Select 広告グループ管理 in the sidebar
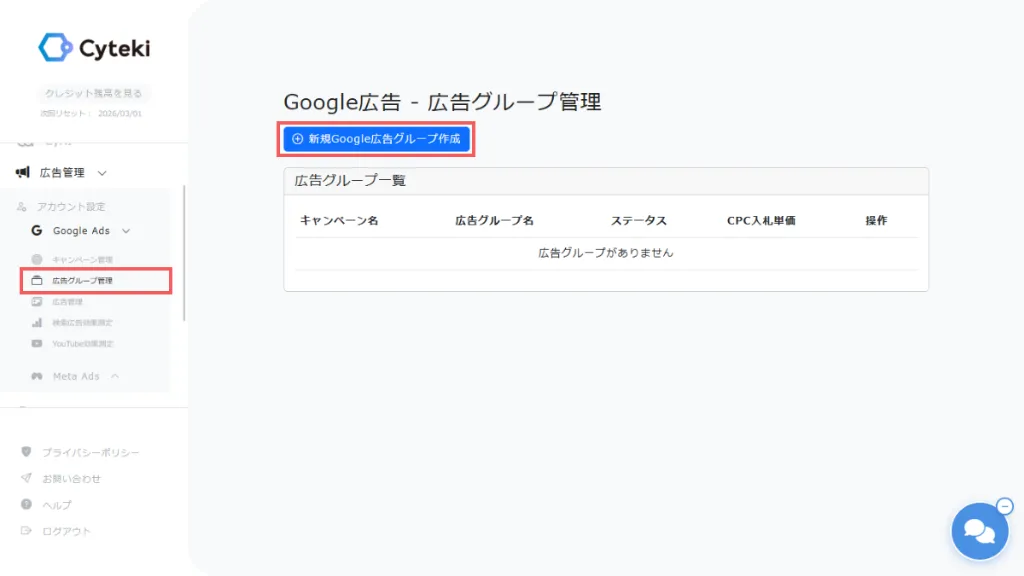1024x576 pixels. (x=82, y=281)
